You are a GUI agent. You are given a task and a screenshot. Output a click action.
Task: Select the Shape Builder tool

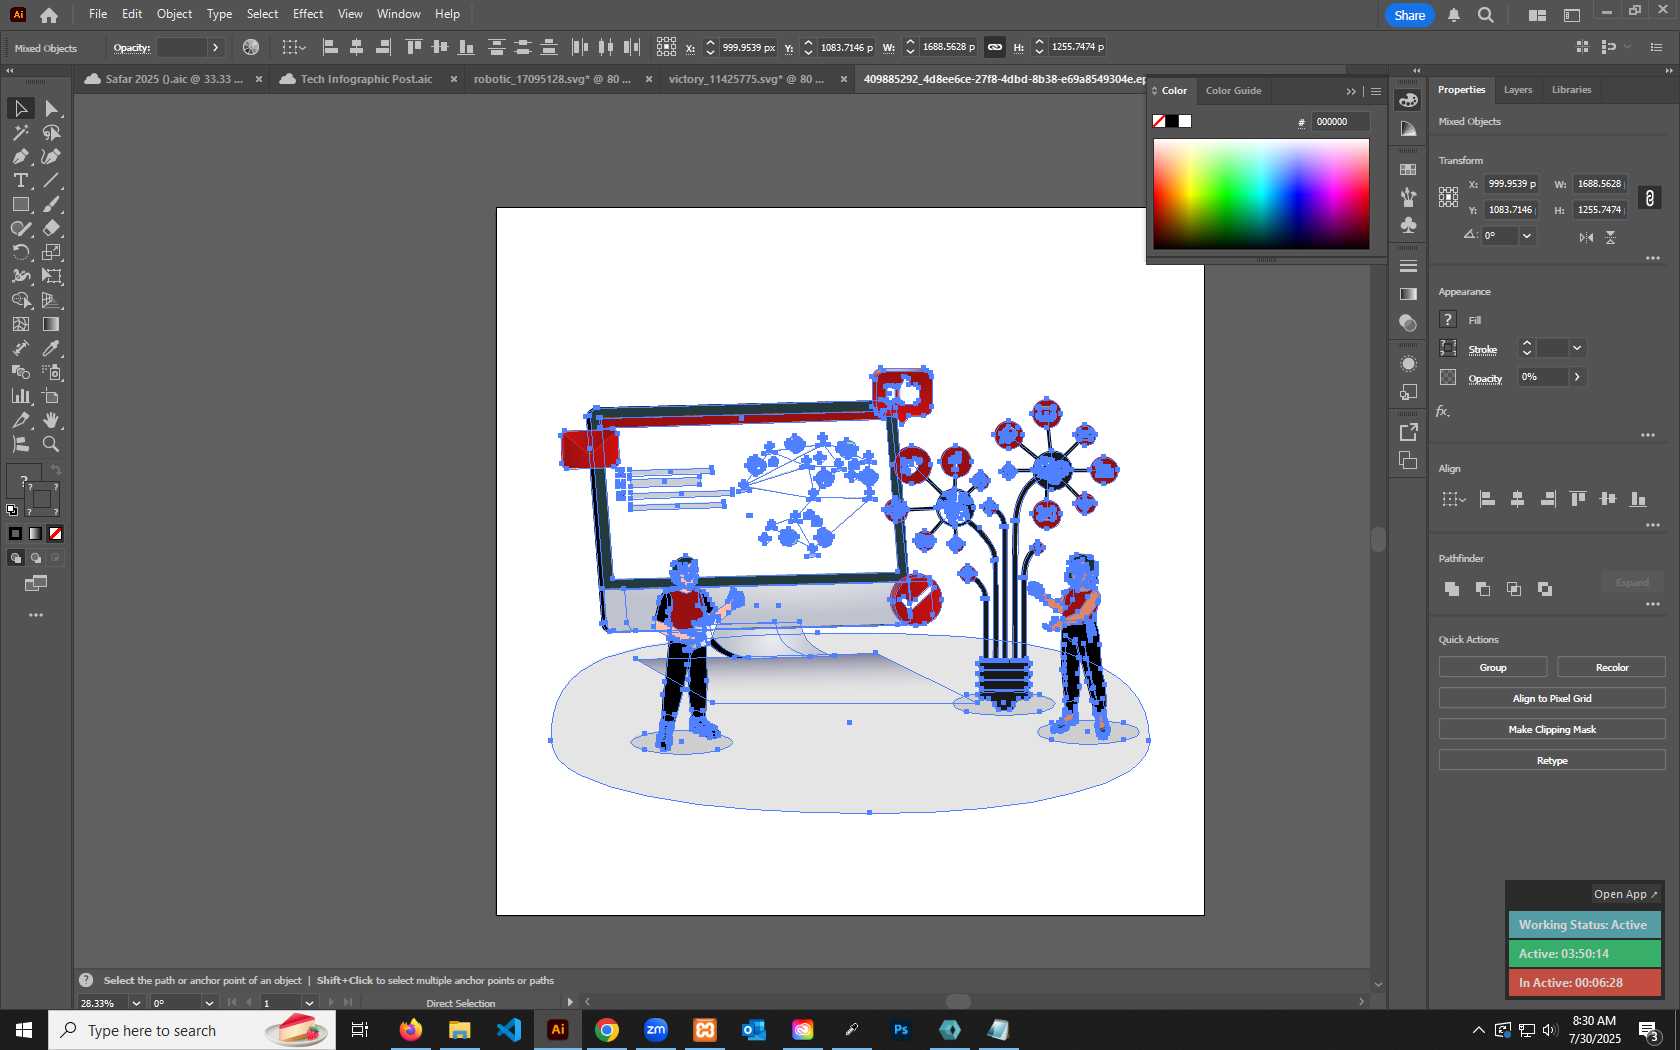coord(20,300)
